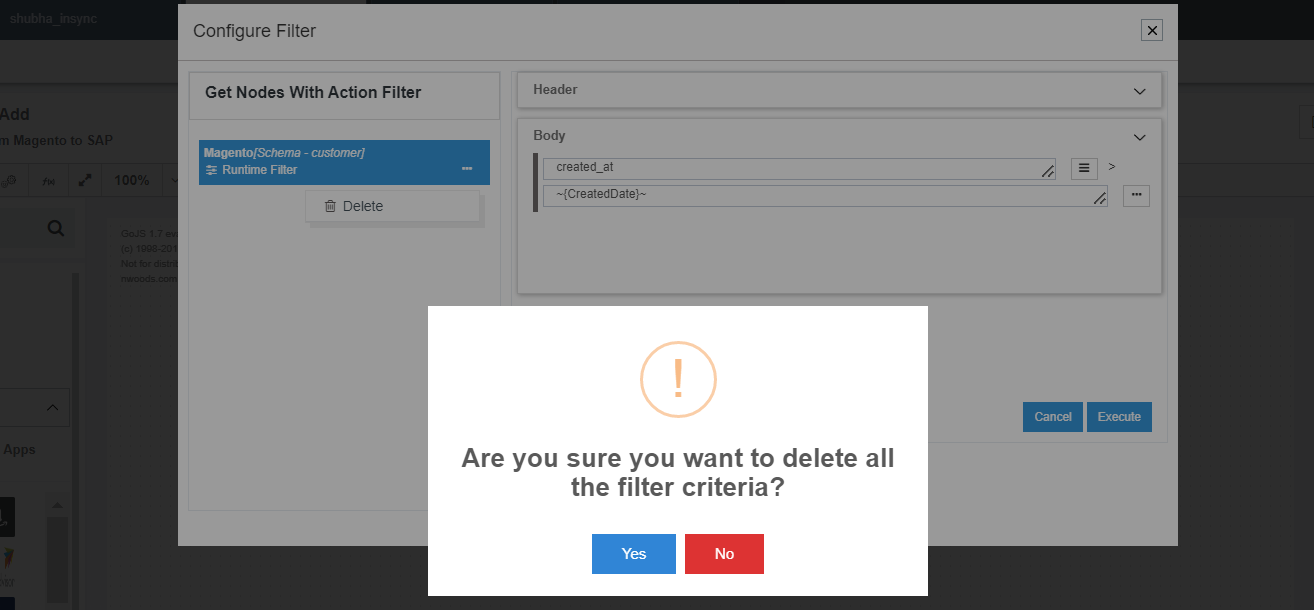The width and height of the screenshot is (1314, 610).
Task: Click the trash icon next to Delete
Action: [331, 206]
